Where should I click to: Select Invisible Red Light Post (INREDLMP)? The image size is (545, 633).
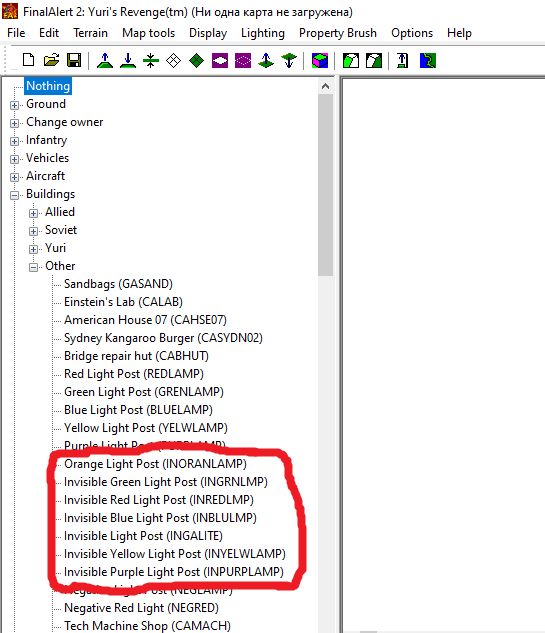click(159, 500)
